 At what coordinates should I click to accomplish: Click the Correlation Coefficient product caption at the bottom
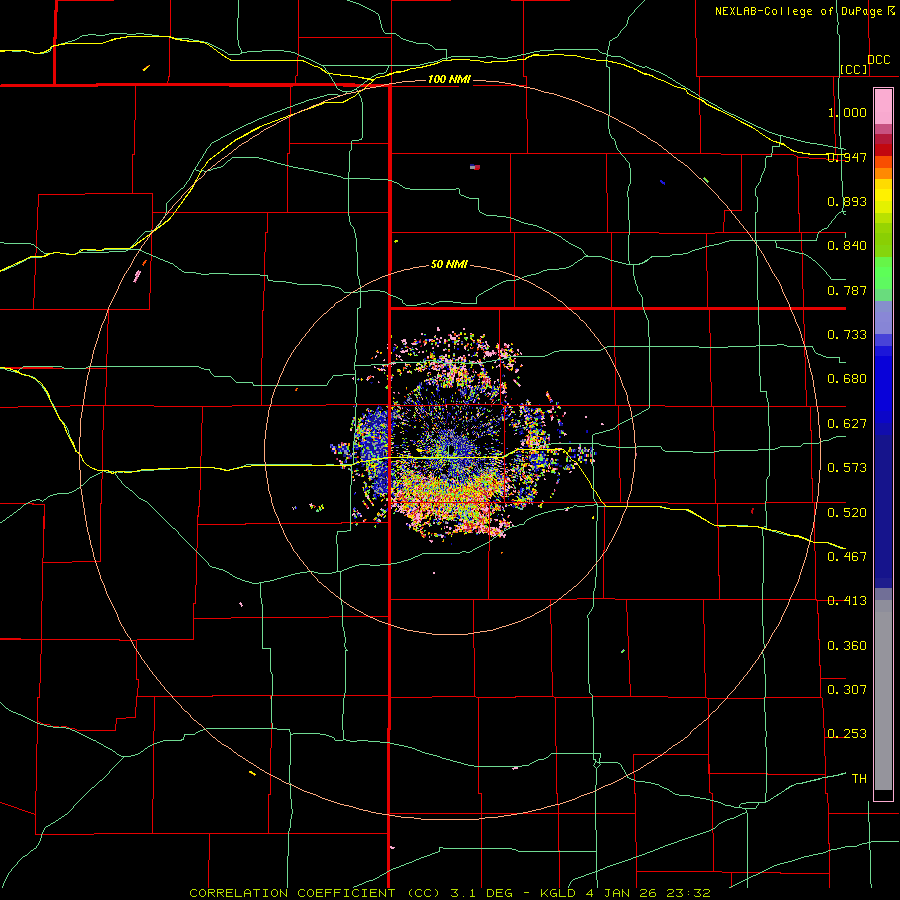(x=450, y=893)
